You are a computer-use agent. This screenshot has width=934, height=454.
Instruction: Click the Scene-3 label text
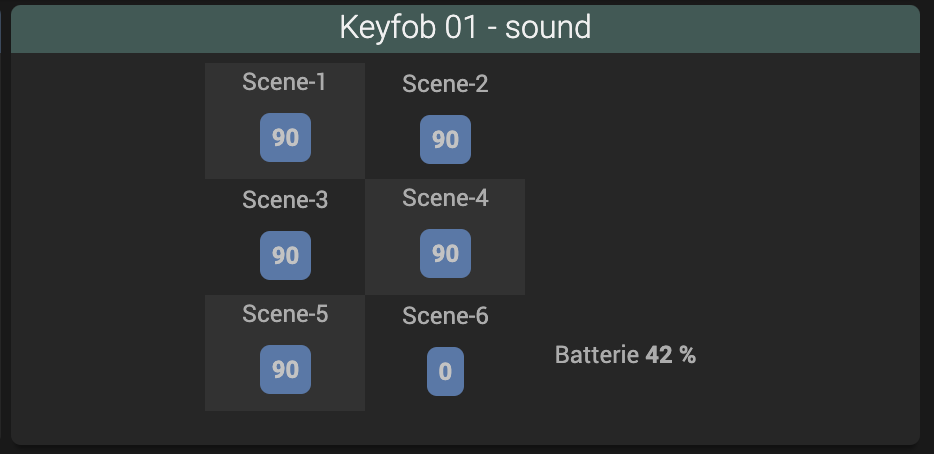(285, 200)
